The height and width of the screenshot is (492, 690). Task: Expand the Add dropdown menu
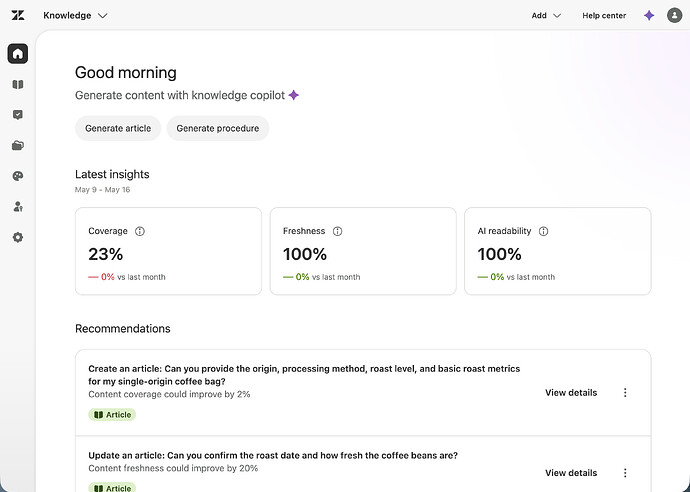546,15
